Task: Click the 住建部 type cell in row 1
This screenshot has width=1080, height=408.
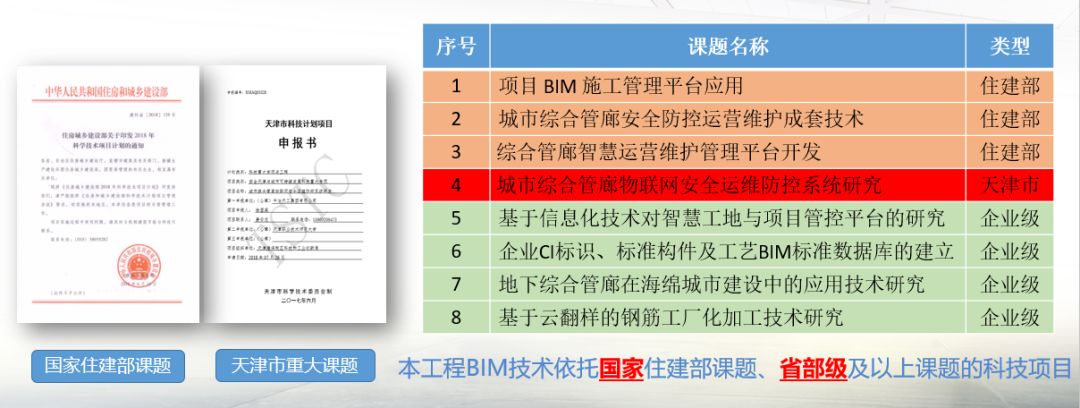Action: click(1010, 86)
